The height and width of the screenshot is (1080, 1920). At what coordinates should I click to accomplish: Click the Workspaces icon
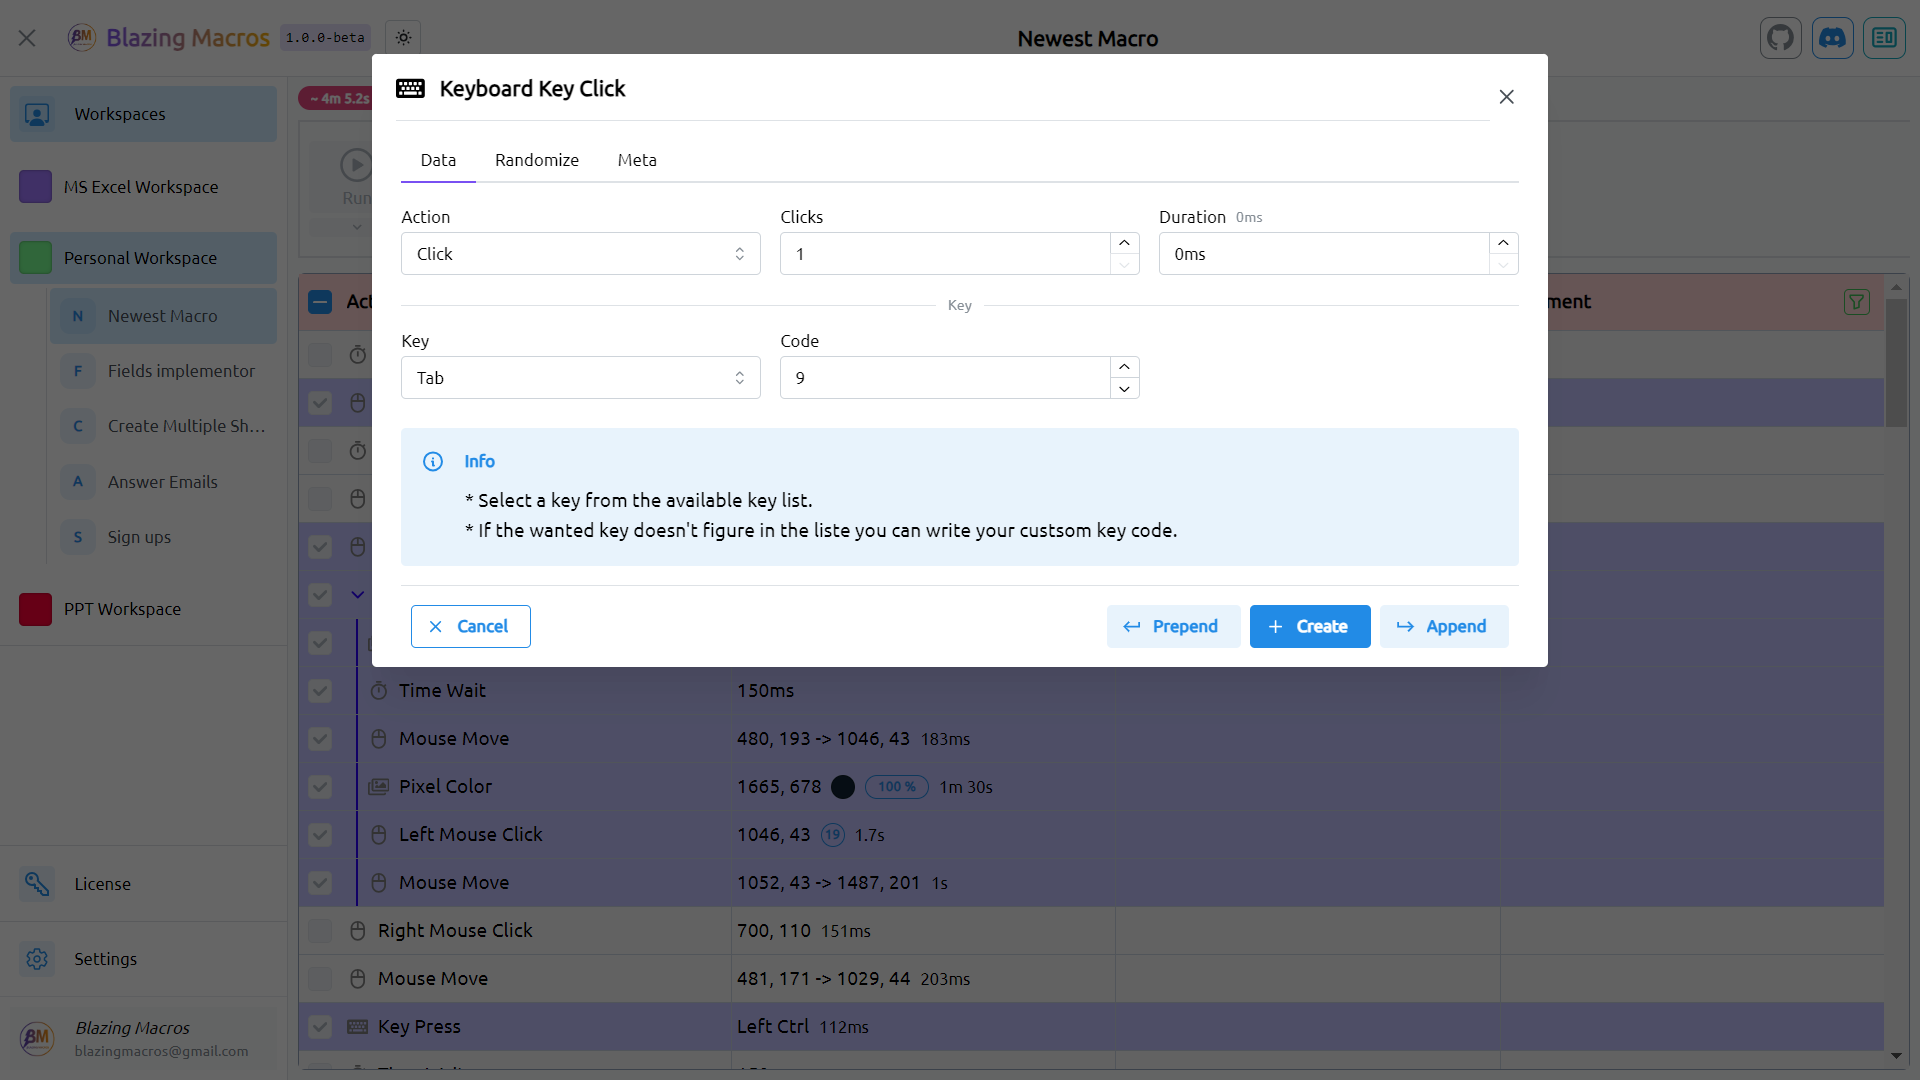point(37,114)
